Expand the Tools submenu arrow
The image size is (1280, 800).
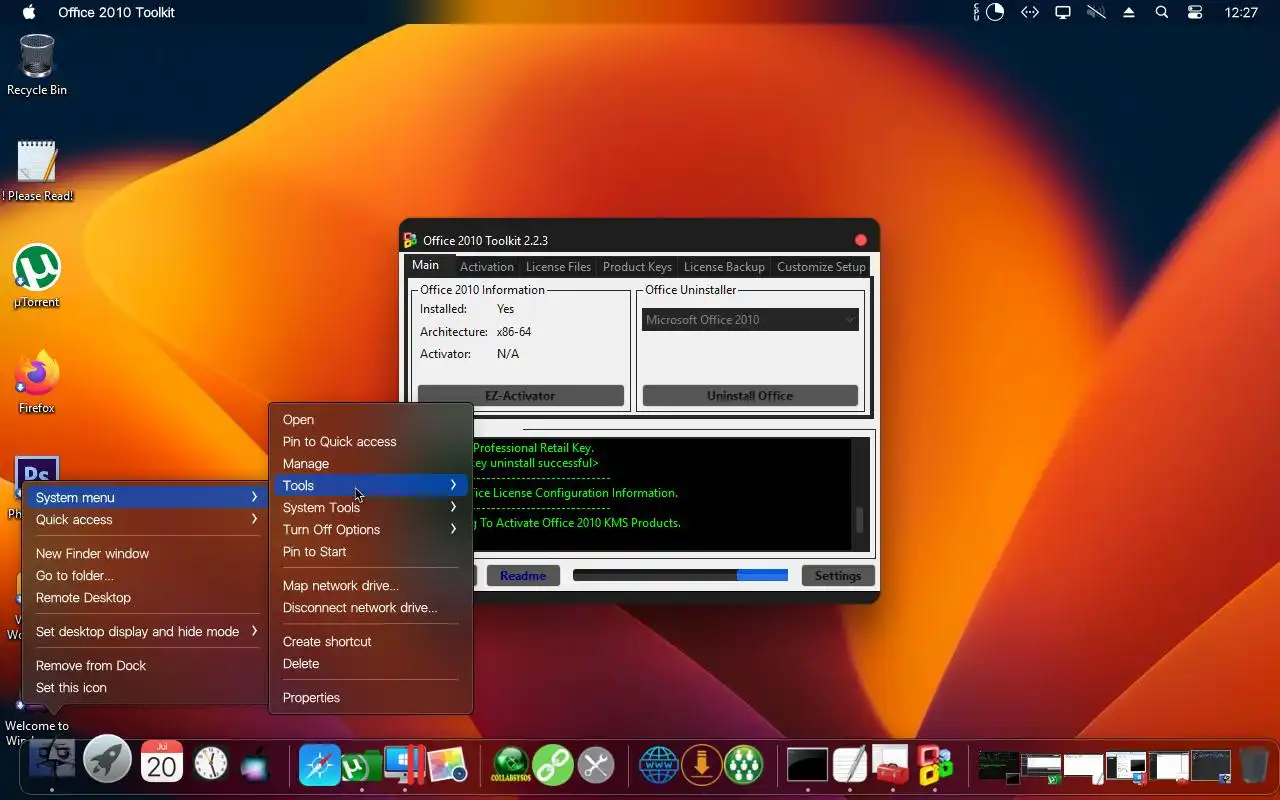point(453,485)
